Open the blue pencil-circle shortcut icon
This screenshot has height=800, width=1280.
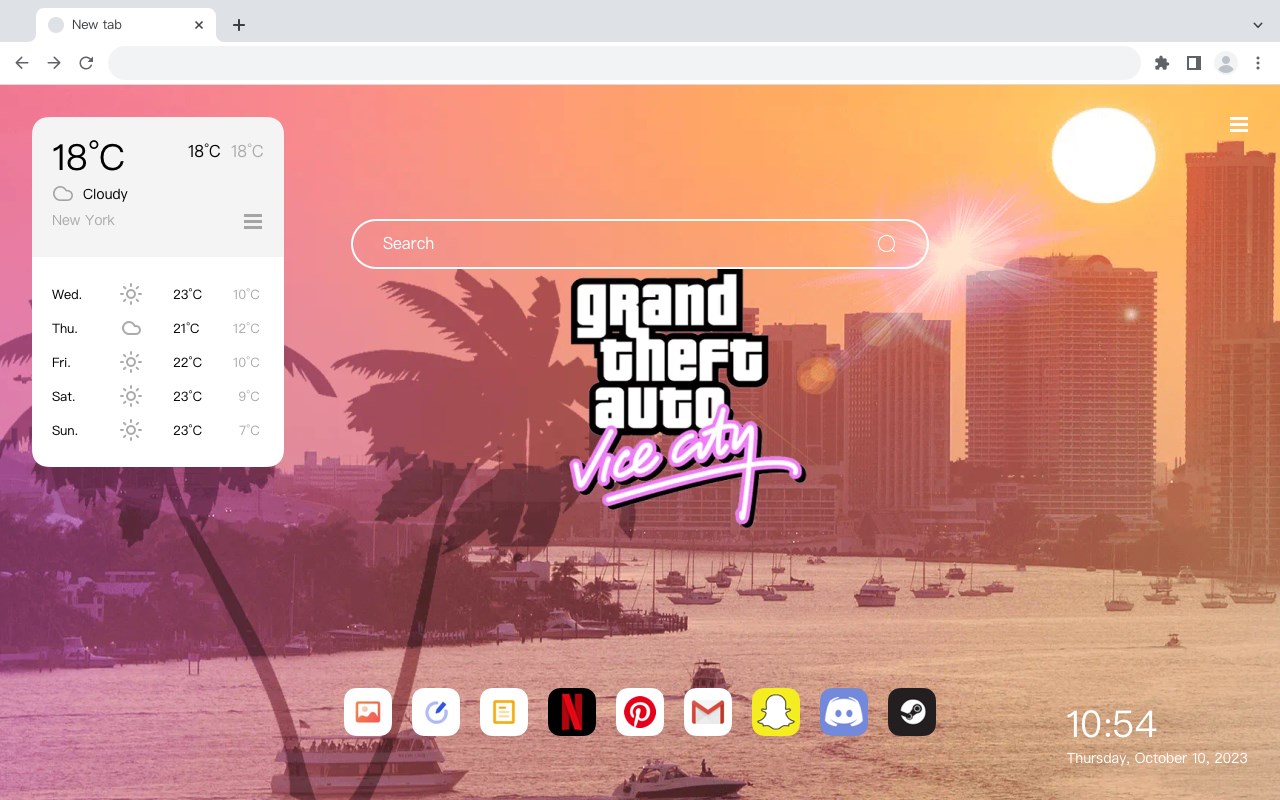pyautogui.click(x=436, y=712)
